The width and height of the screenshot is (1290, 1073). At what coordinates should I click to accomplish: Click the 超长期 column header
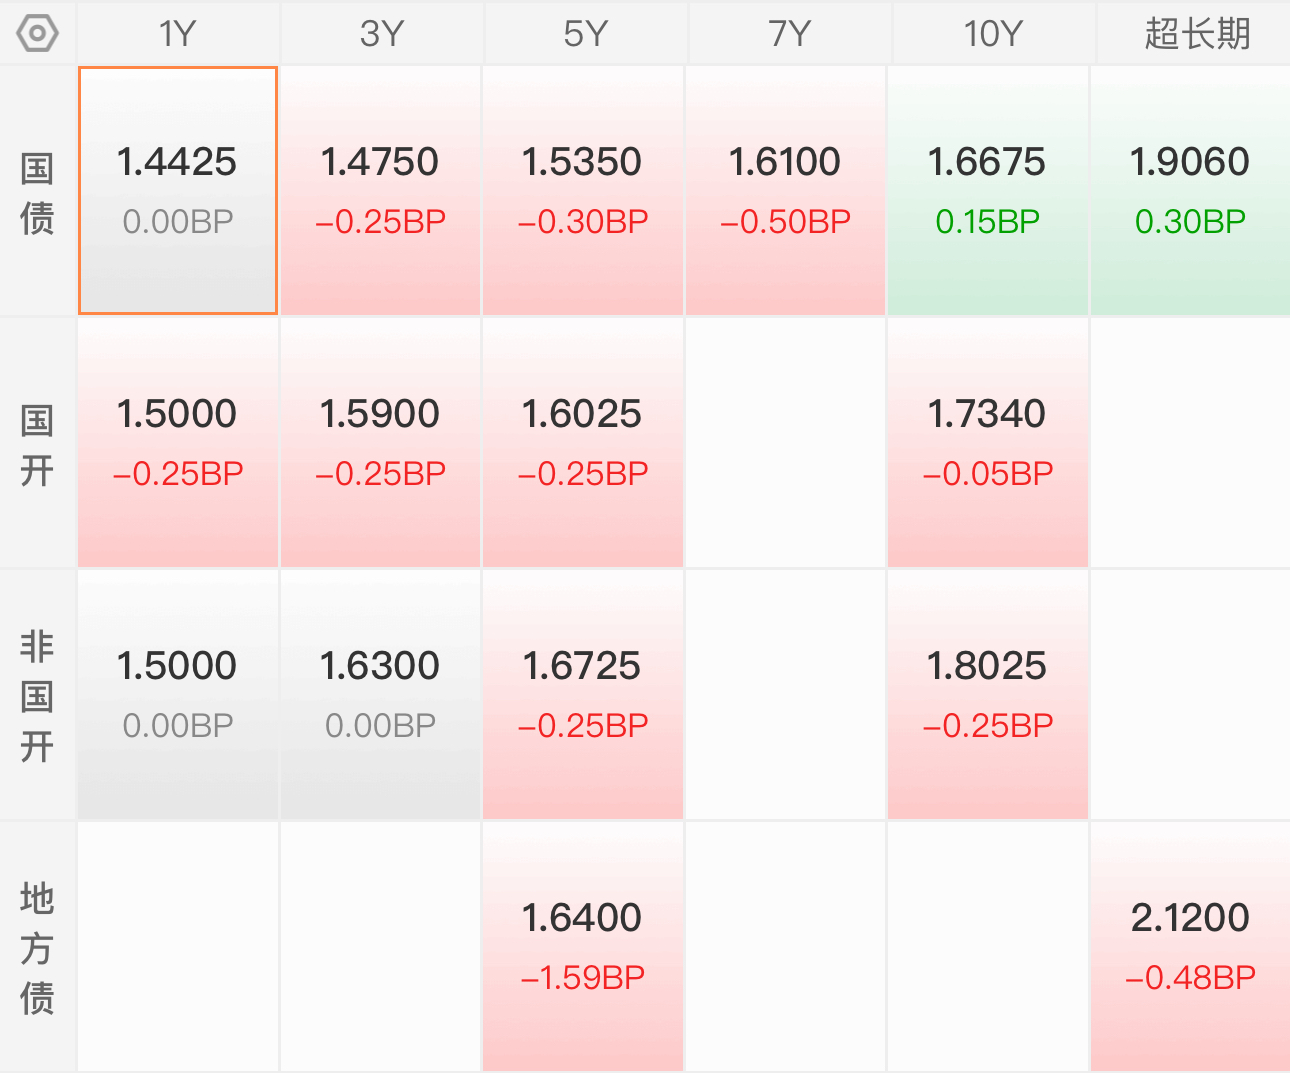coord(1197,33)
